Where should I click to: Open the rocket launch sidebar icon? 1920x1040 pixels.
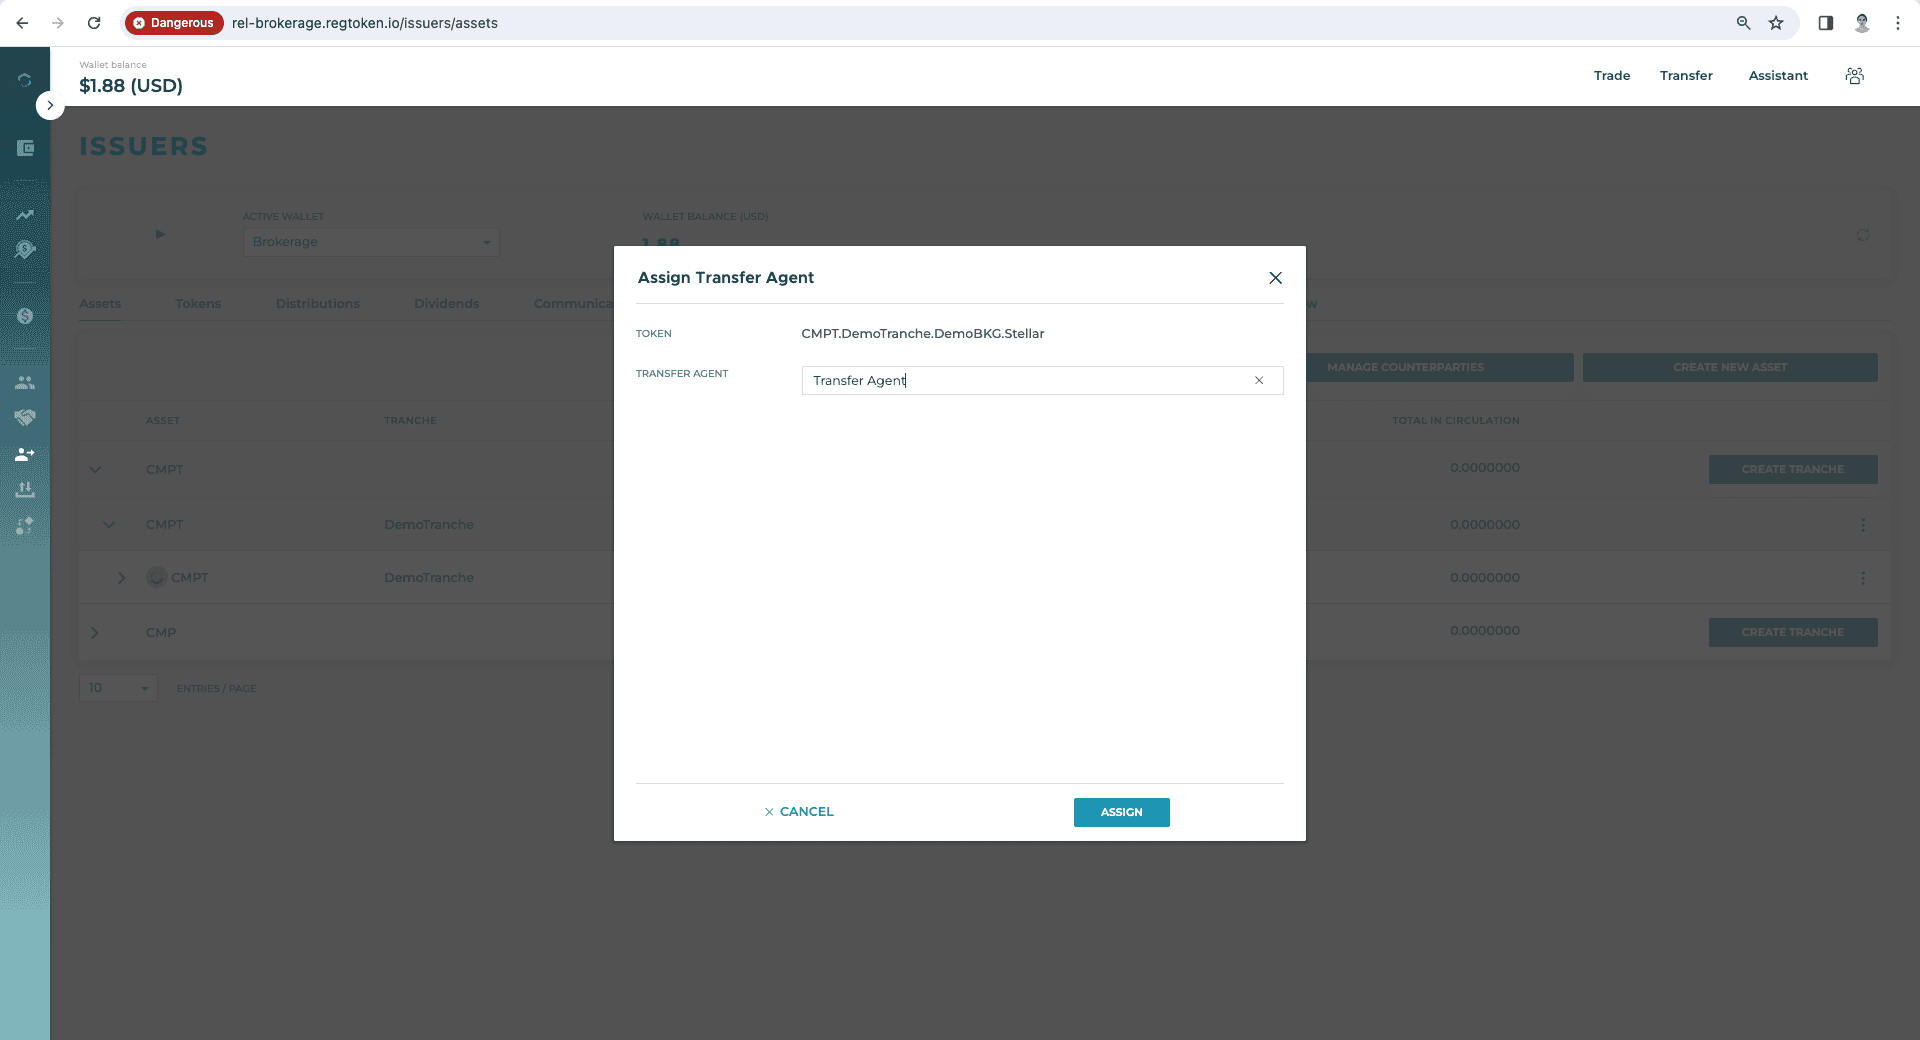point(25,249)
